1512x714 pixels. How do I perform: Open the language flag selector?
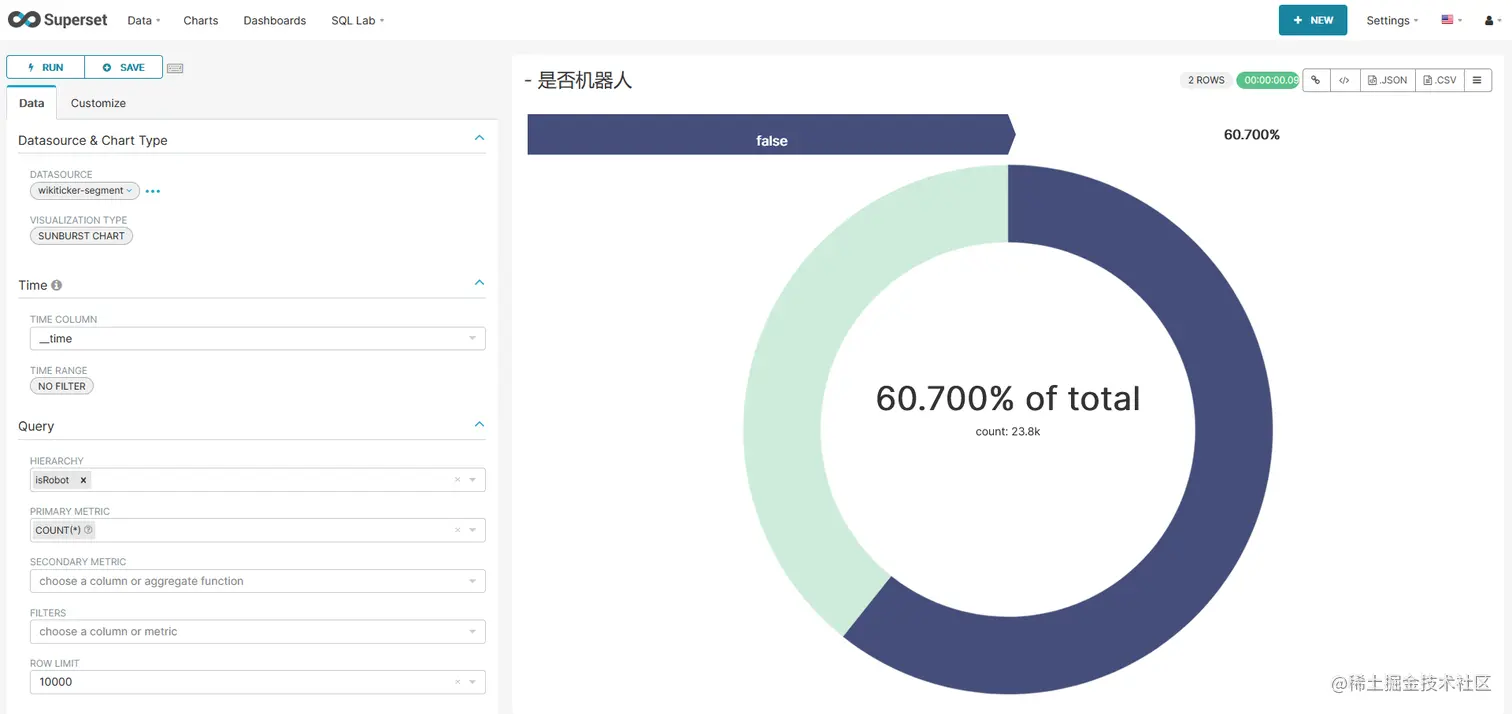[x=1451, y=20]
